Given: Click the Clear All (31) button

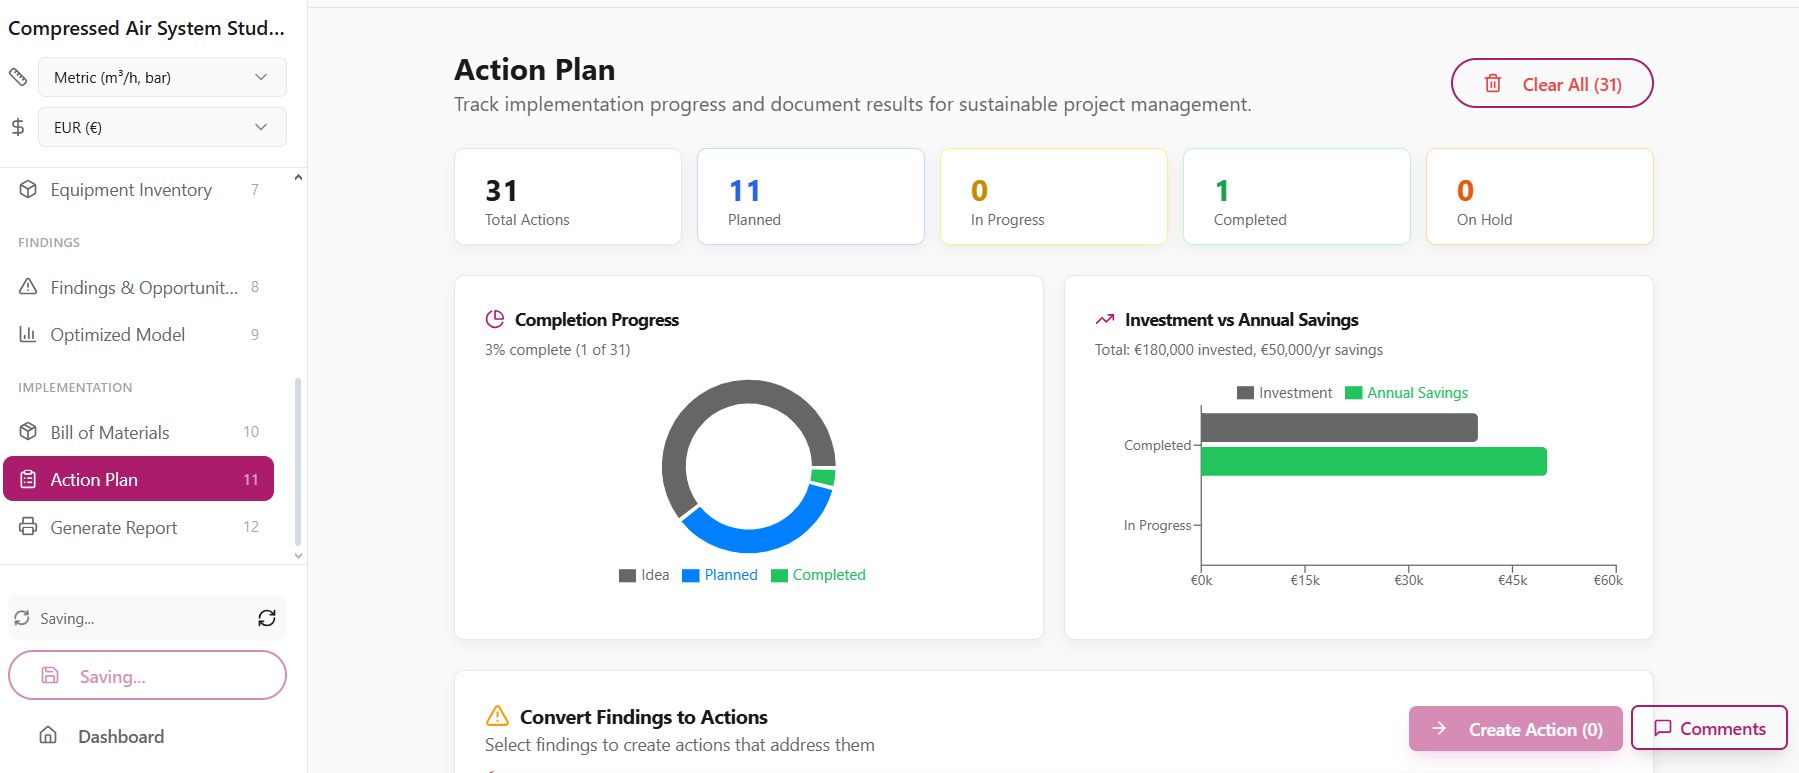Looking at the screenshot, I should coord(1552,83).
